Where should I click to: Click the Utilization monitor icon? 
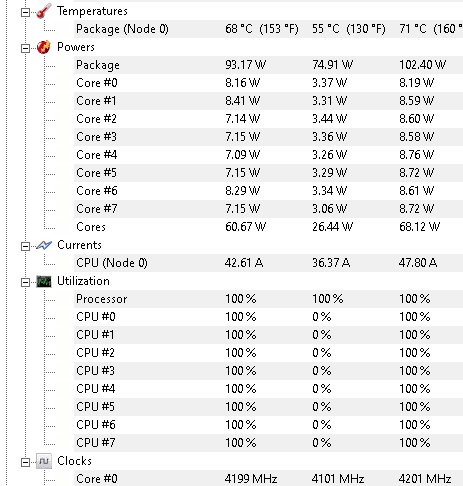point(44,281)
